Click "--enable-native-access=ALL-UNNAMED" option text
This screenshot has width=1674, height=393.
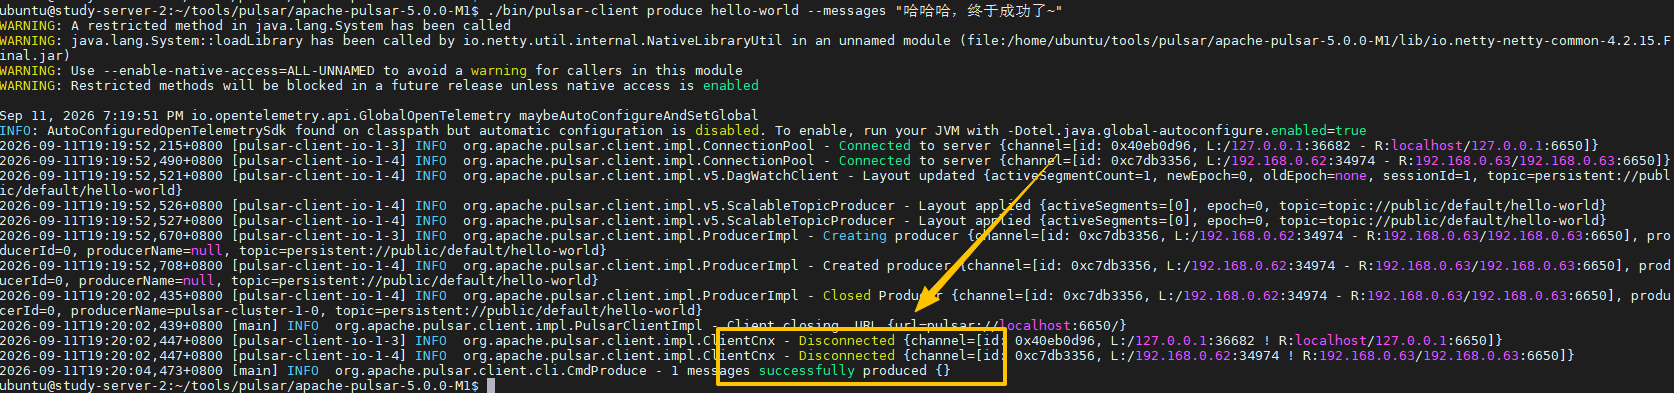238,70
